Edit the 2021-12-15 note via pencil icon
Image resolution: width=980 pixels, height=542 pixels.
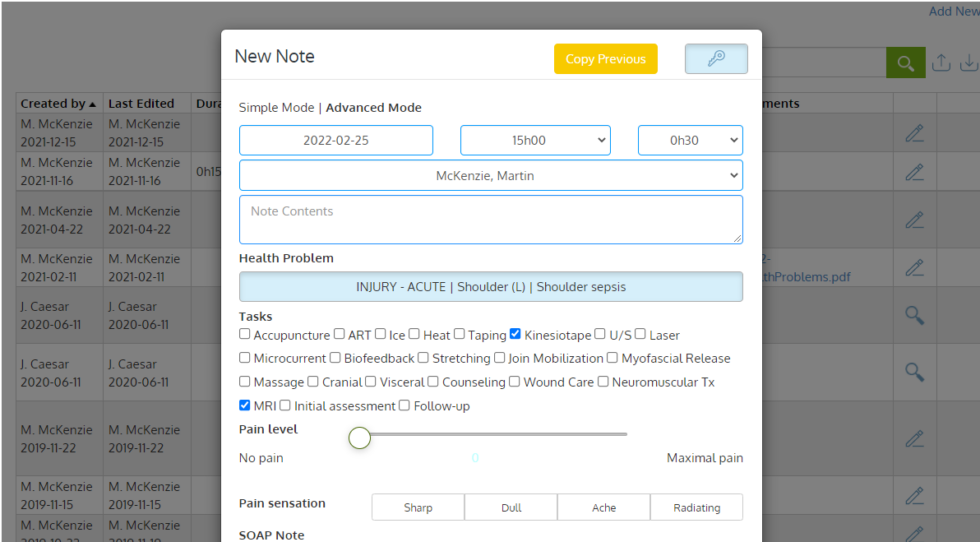pos(914,133)
